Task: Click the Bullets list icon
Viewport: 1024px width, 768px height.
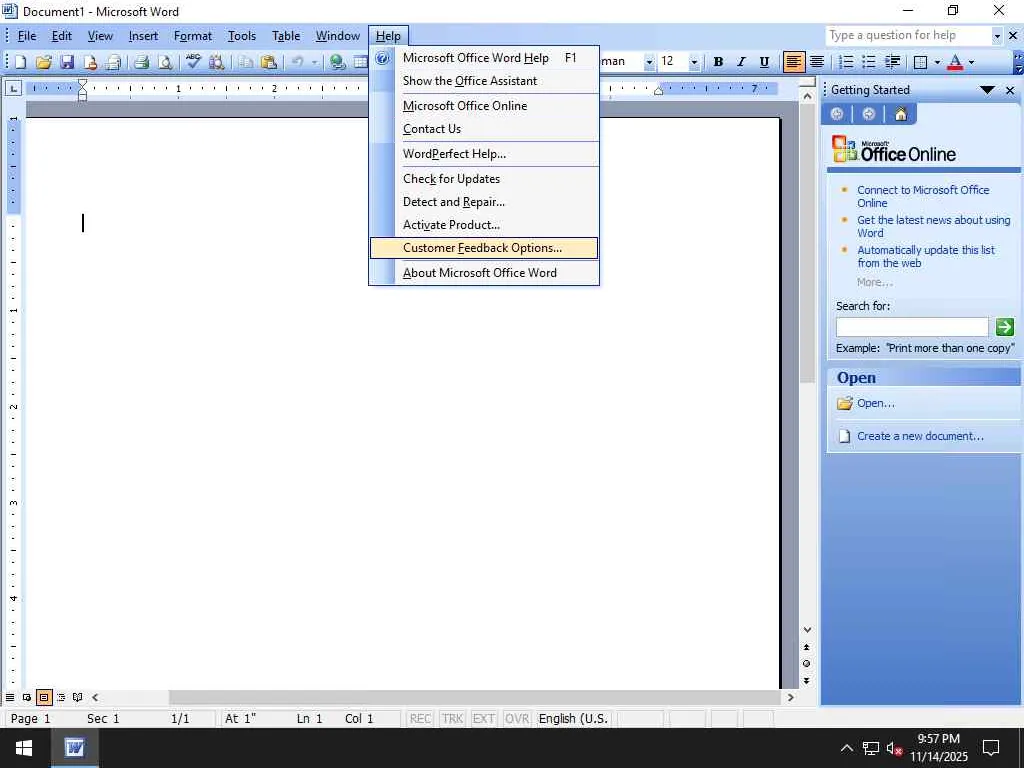Action: (869, 62)
